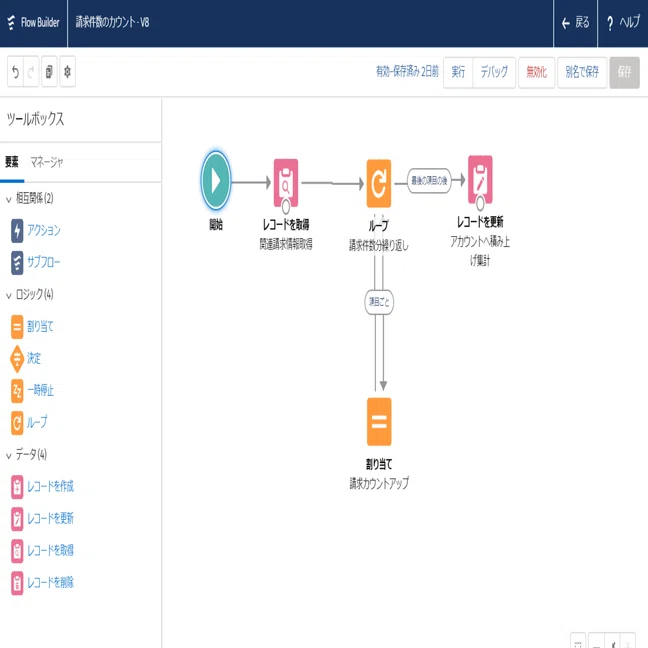Select the レコードを取得 node on canvas
The height and width of the screenshot is (648, 648).
click(286, 183)
